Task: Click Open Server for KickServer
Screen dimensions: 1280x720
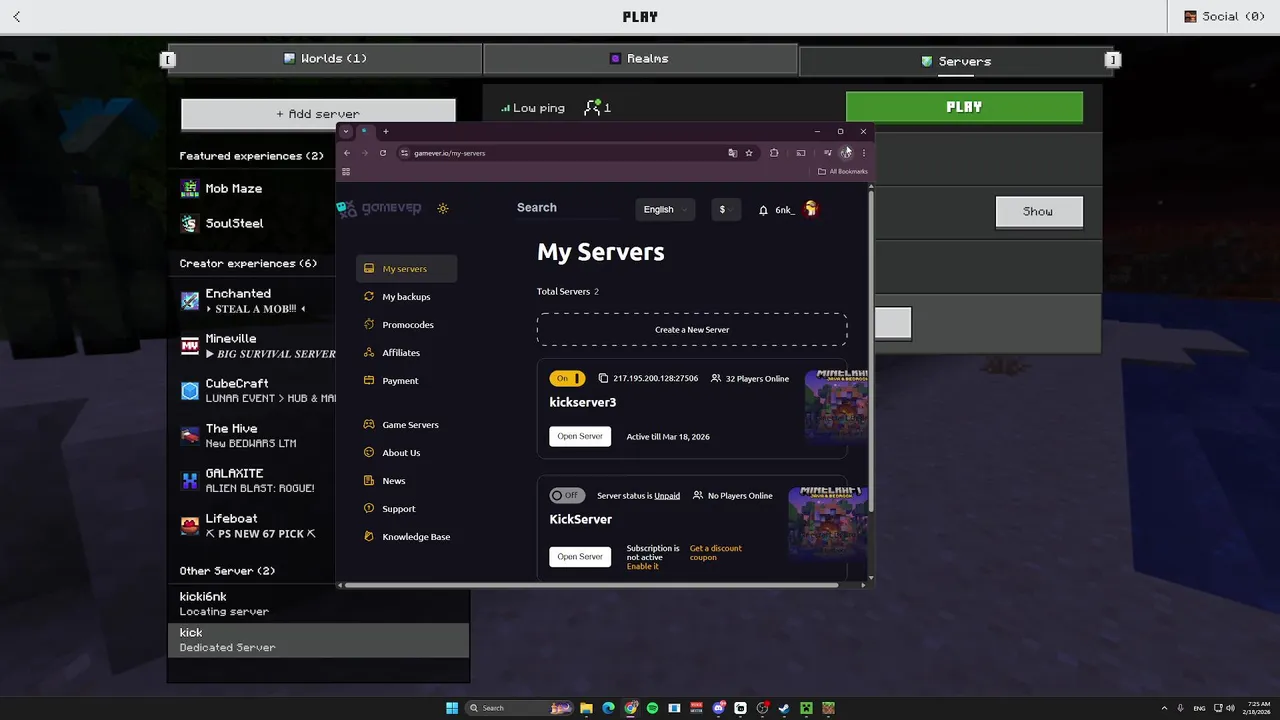Action: 580,556
